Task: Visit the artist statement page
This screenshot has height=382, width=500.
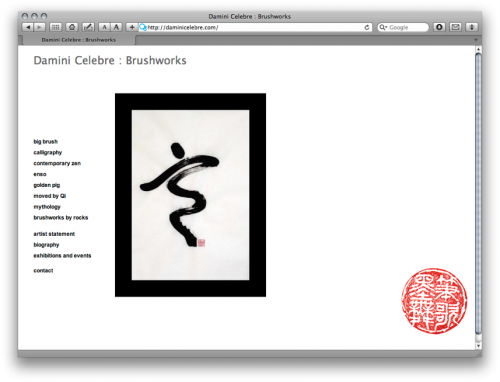Action: coord(54,234)
